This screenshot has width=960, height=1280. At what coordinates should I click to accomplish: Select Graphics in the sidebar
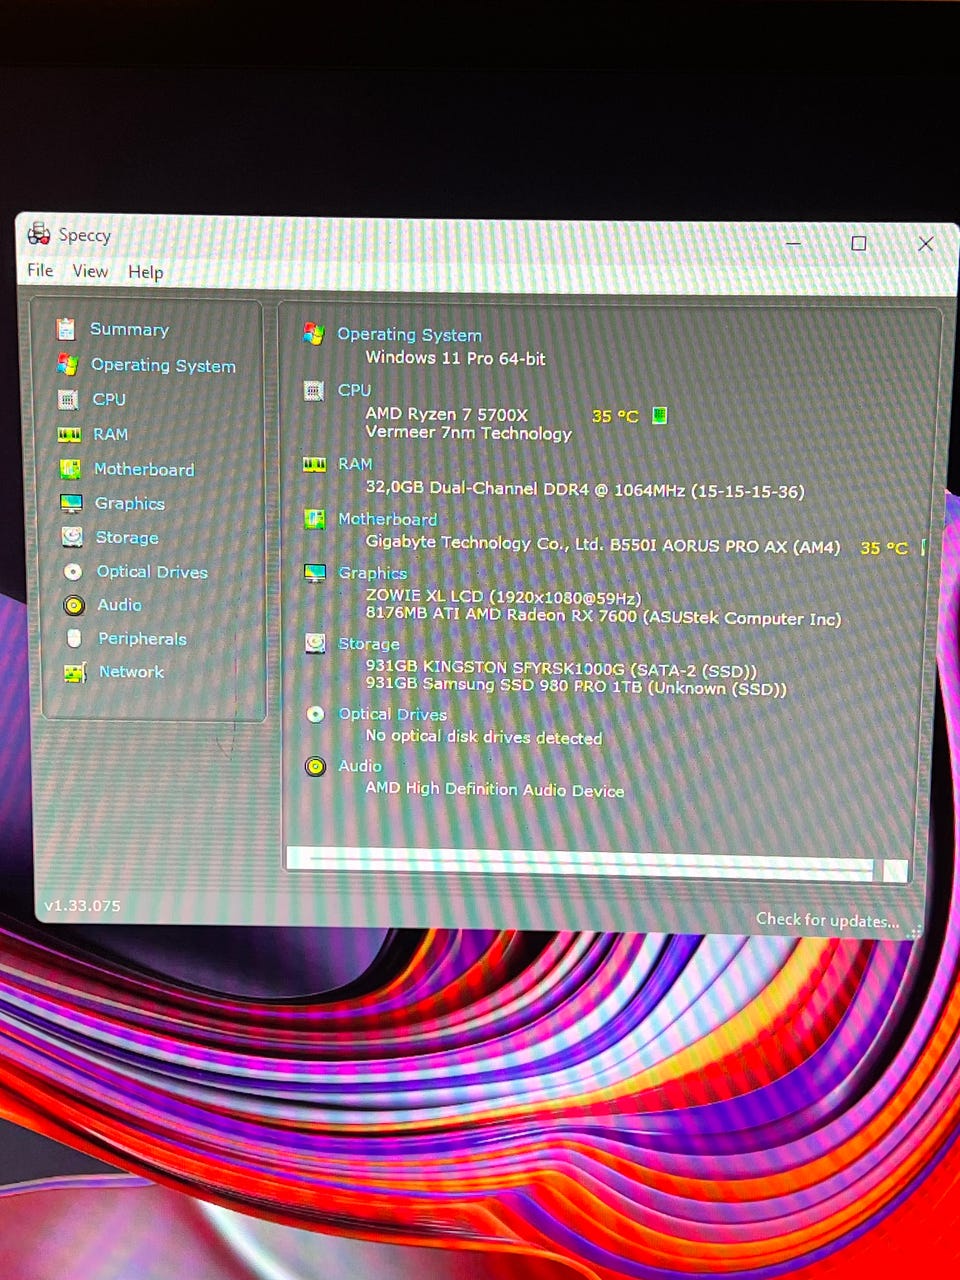(x=129, y=503)
